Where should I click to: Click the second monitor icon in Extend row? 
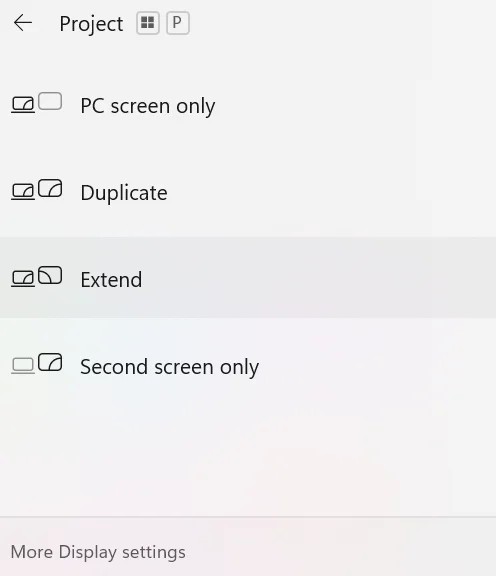tap(50, 275)
